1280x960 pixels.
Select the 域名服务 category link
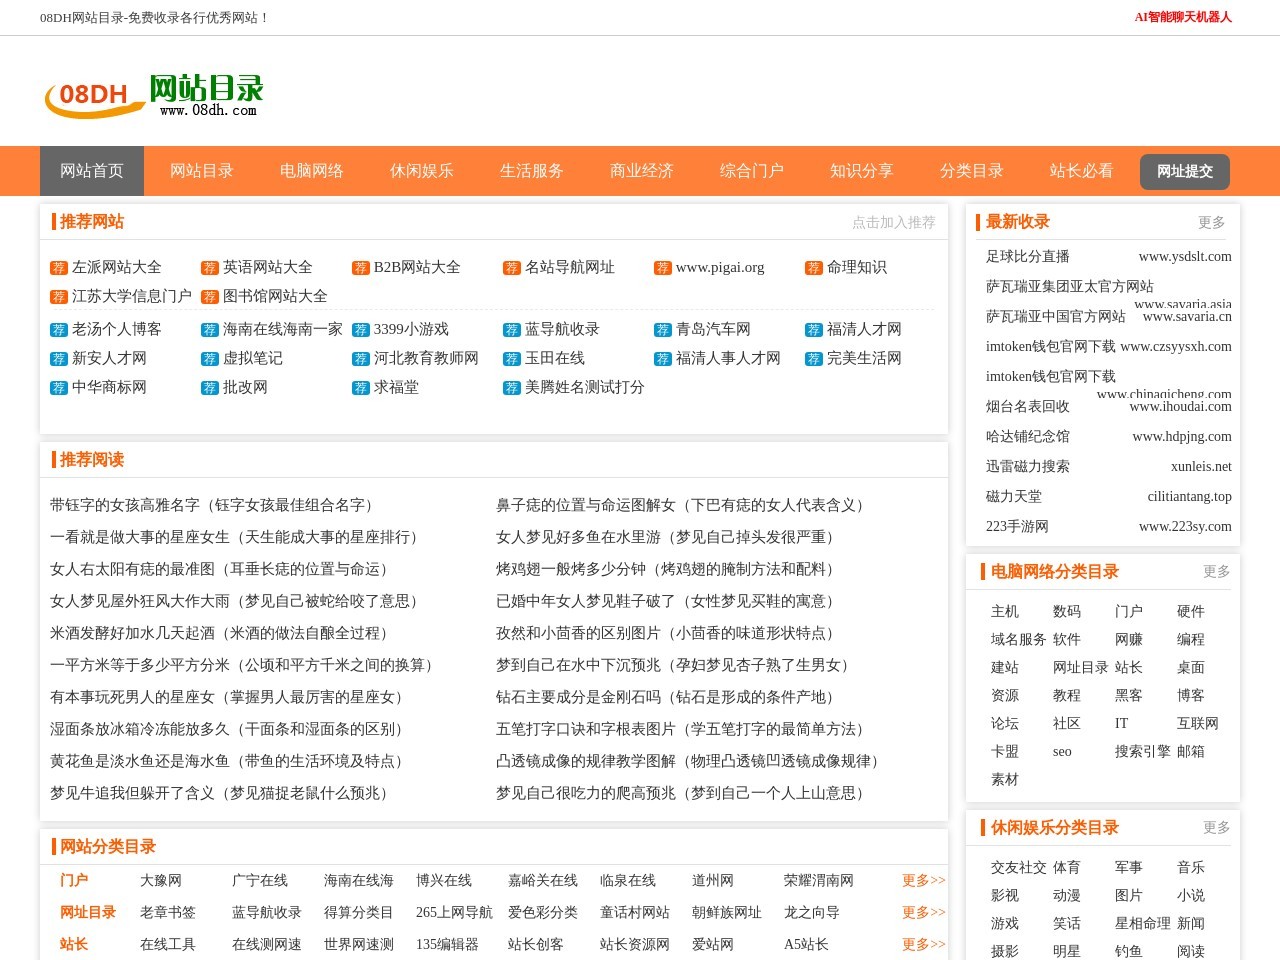[1018, 640]
